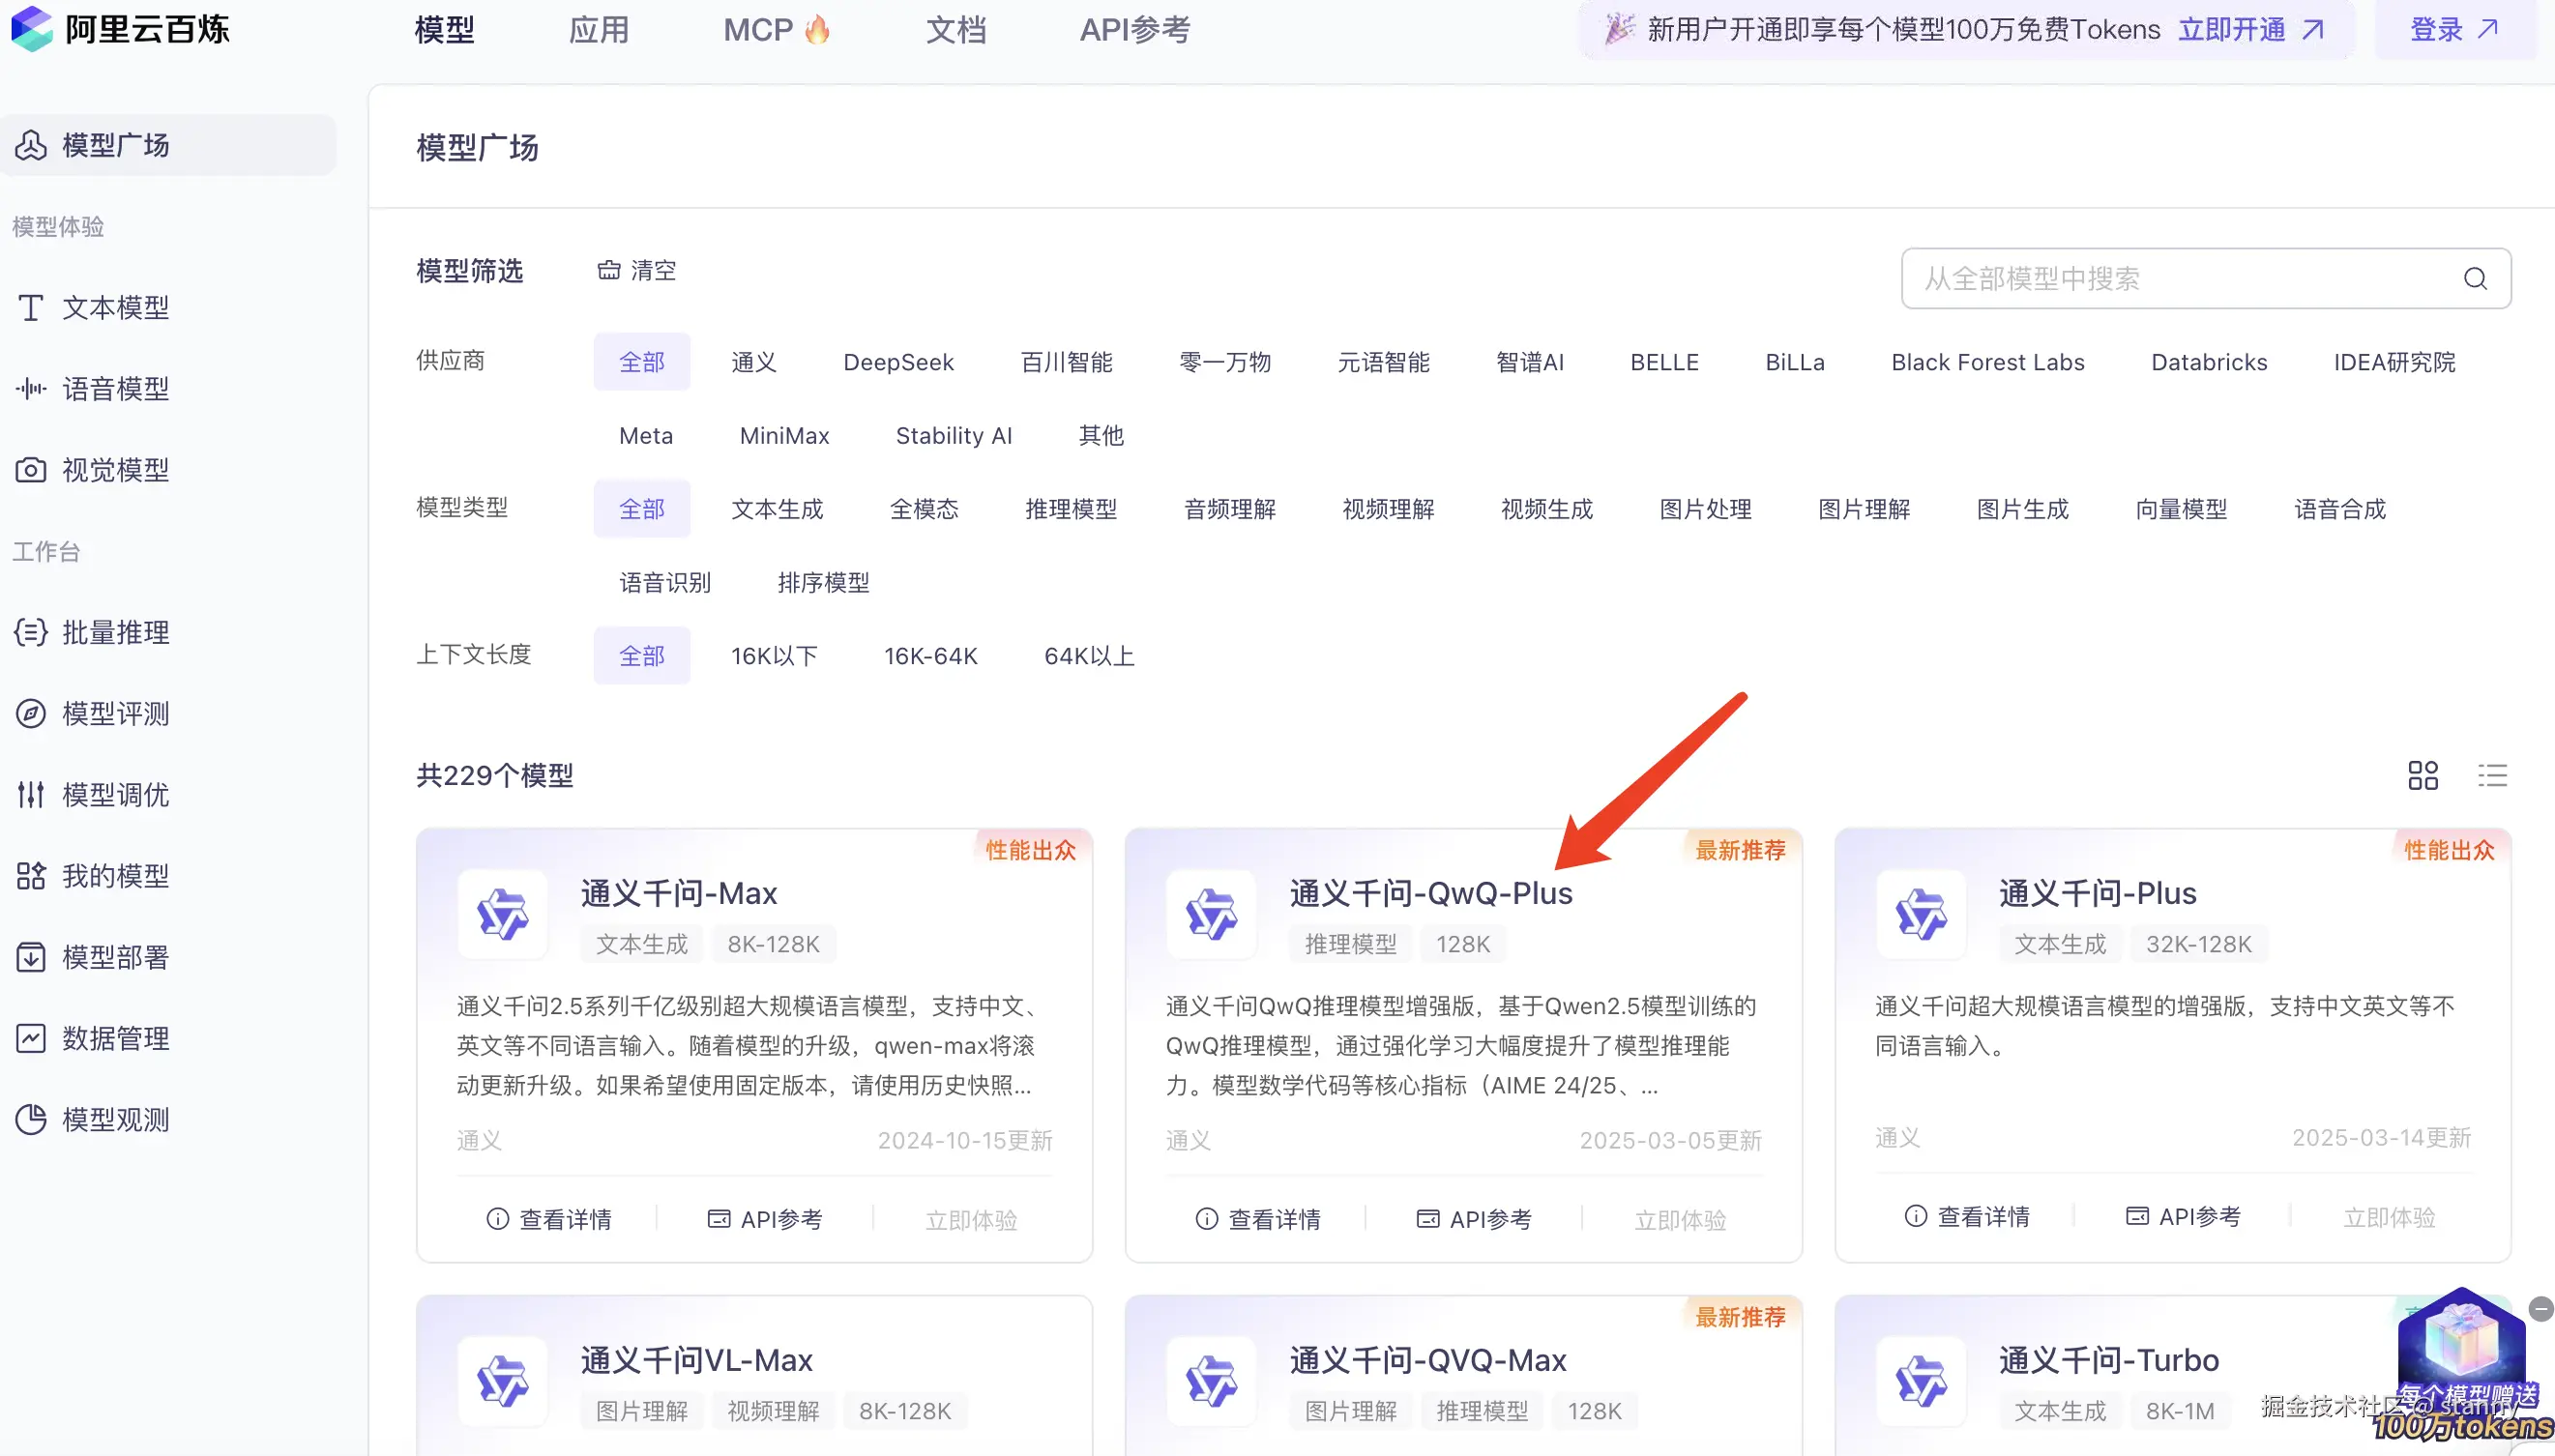
Task: Choose the 64K以上 context length filter
Action: [1088, 656]
